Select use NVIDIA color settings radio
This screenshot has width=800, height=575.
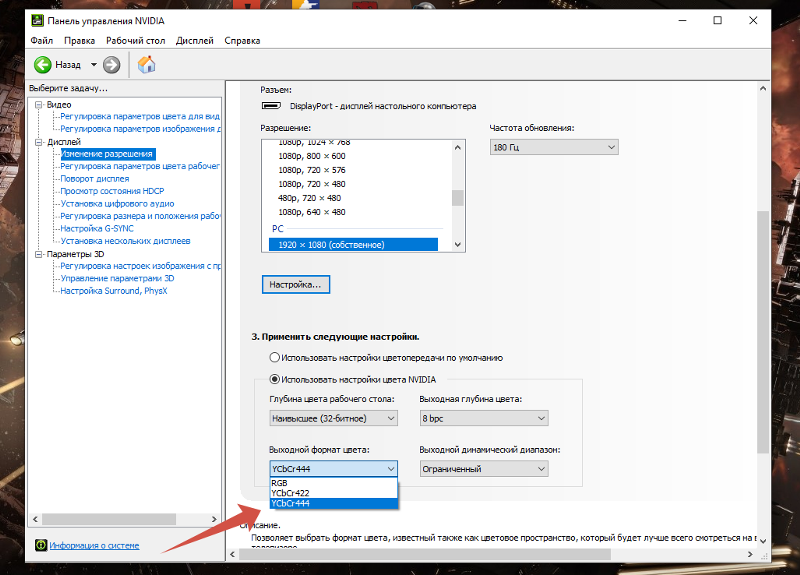tap(274, 379)
